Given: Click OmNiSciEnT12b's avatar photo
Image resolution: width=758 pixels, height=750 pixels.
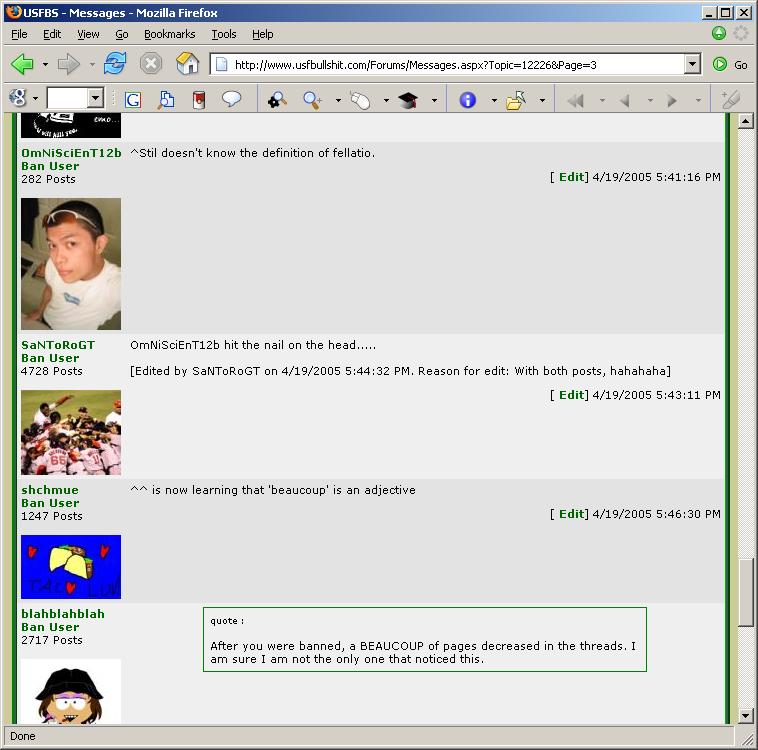Looking at the screenshot, I should coord(71,264).
